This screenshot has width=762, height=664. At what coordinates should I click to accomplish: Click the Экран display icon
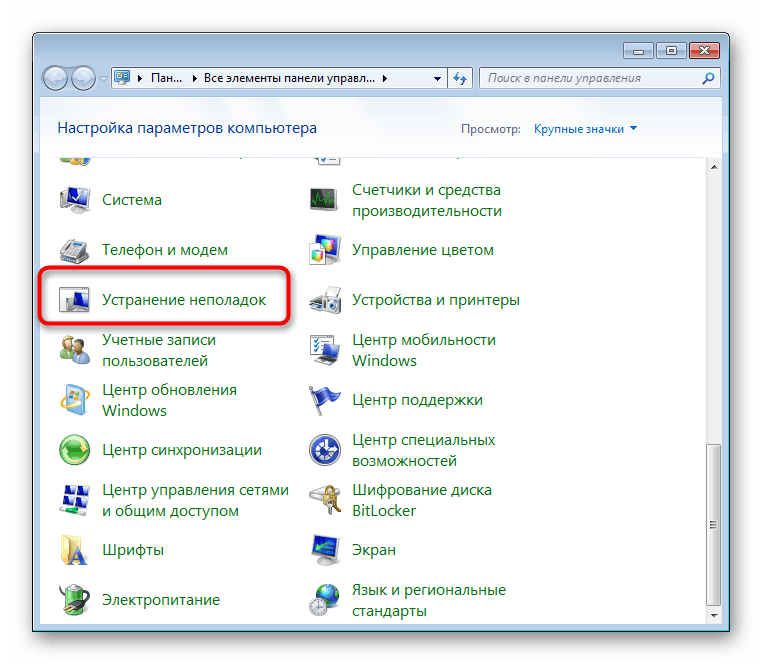(325, 550)
